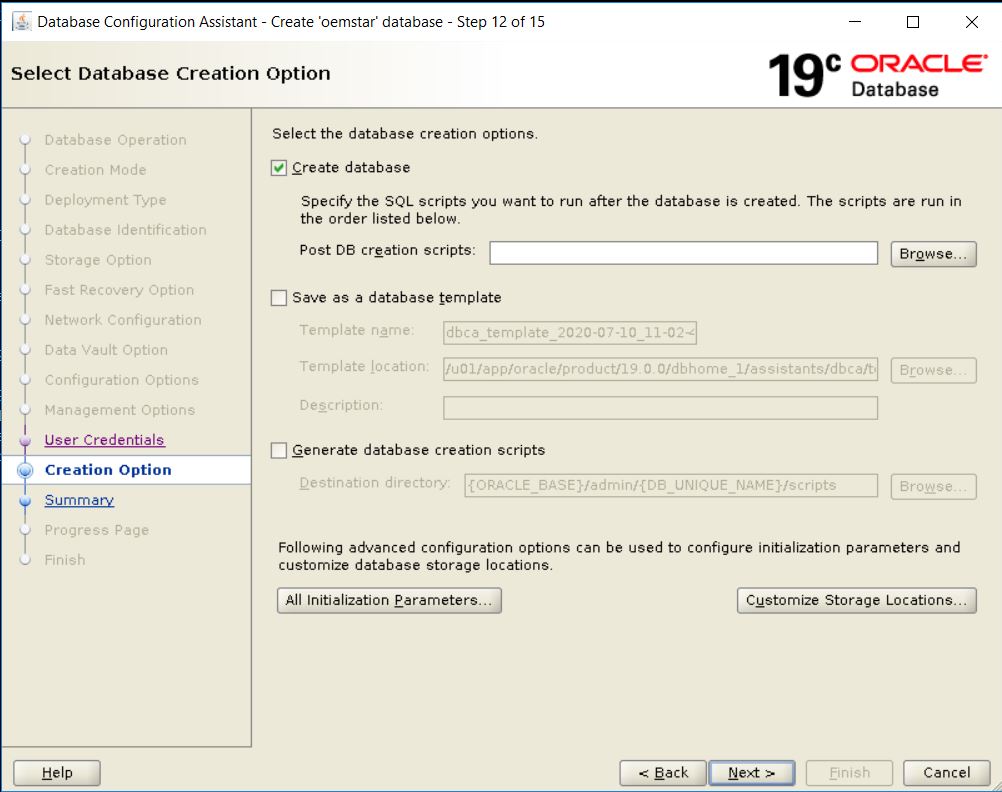Click the Post DB creation scripts field

683,253
